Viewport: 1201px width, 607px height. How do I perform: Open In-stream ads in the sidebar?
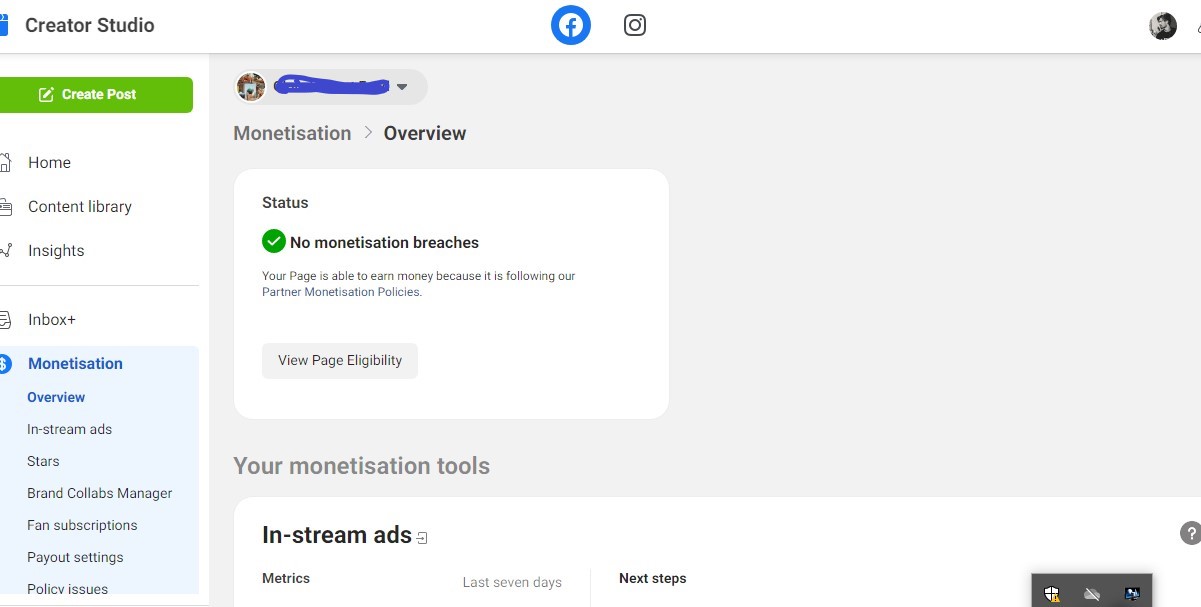69,429
